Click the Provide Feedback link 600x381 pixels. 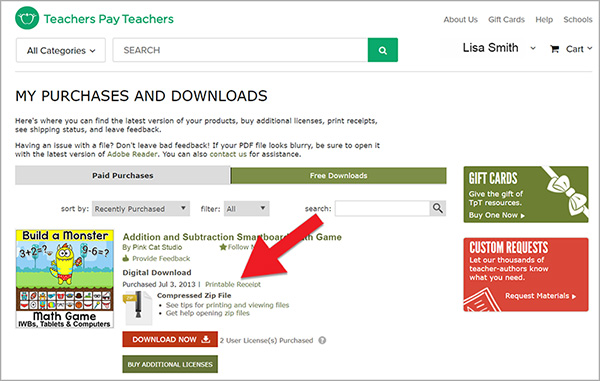click(x=161, y=259)
